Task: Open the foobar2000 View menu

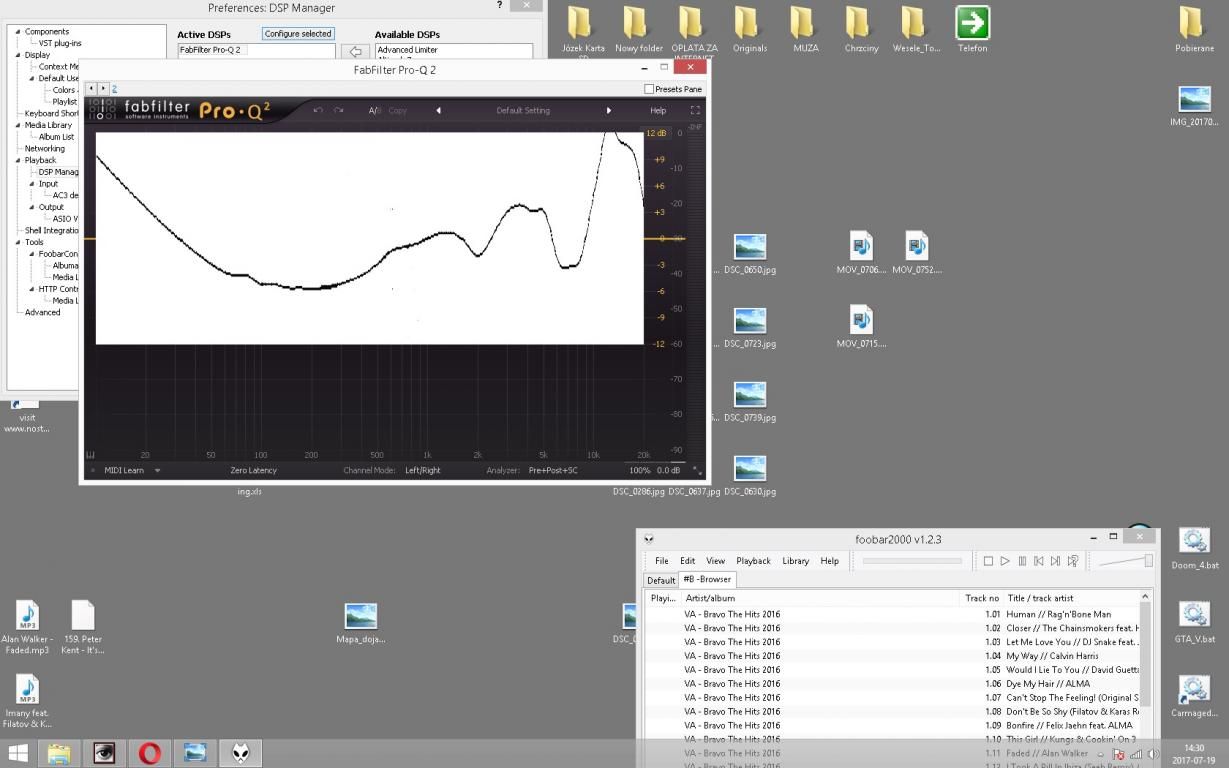Action: pos(716,561)
